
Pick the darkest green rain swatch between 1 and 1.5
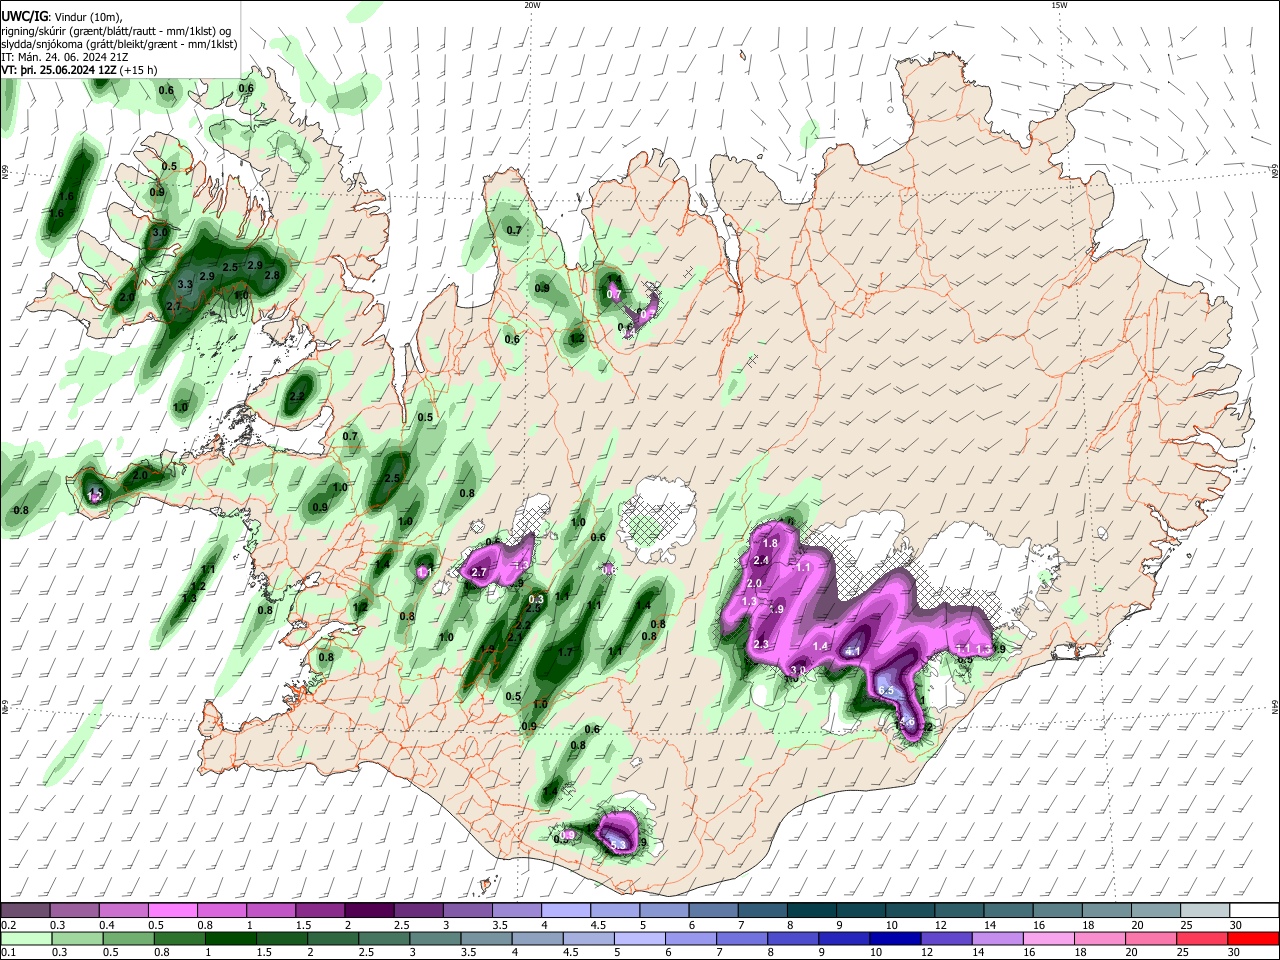[231, 938]
